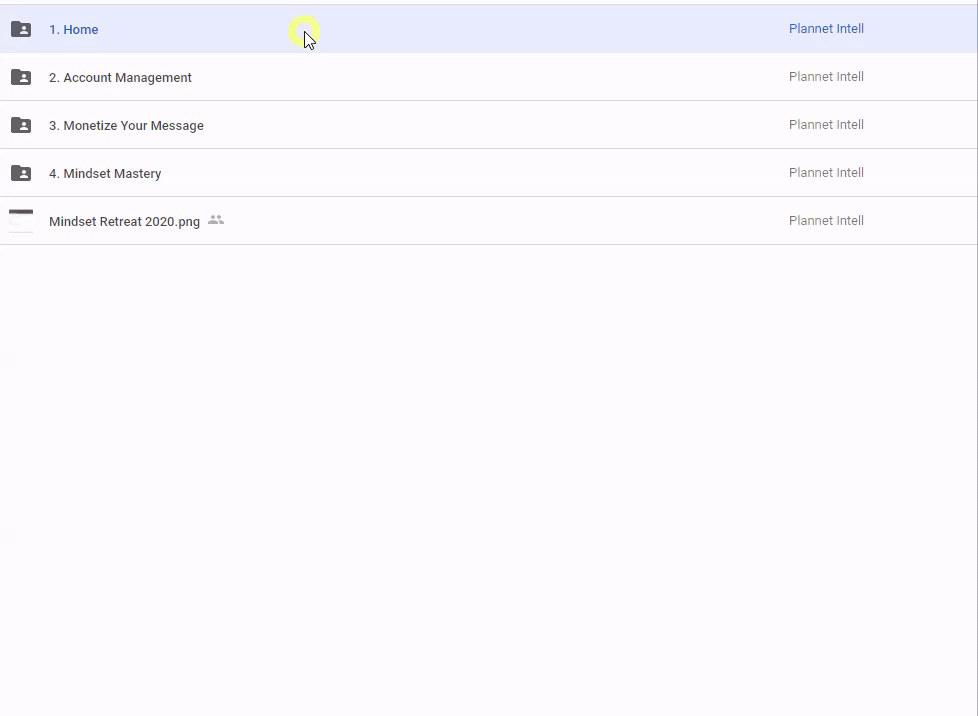Viewport: 978px width, 716px height.
Task: Click the 4. Mindset Mastery folder name
Action: point(105,174)
